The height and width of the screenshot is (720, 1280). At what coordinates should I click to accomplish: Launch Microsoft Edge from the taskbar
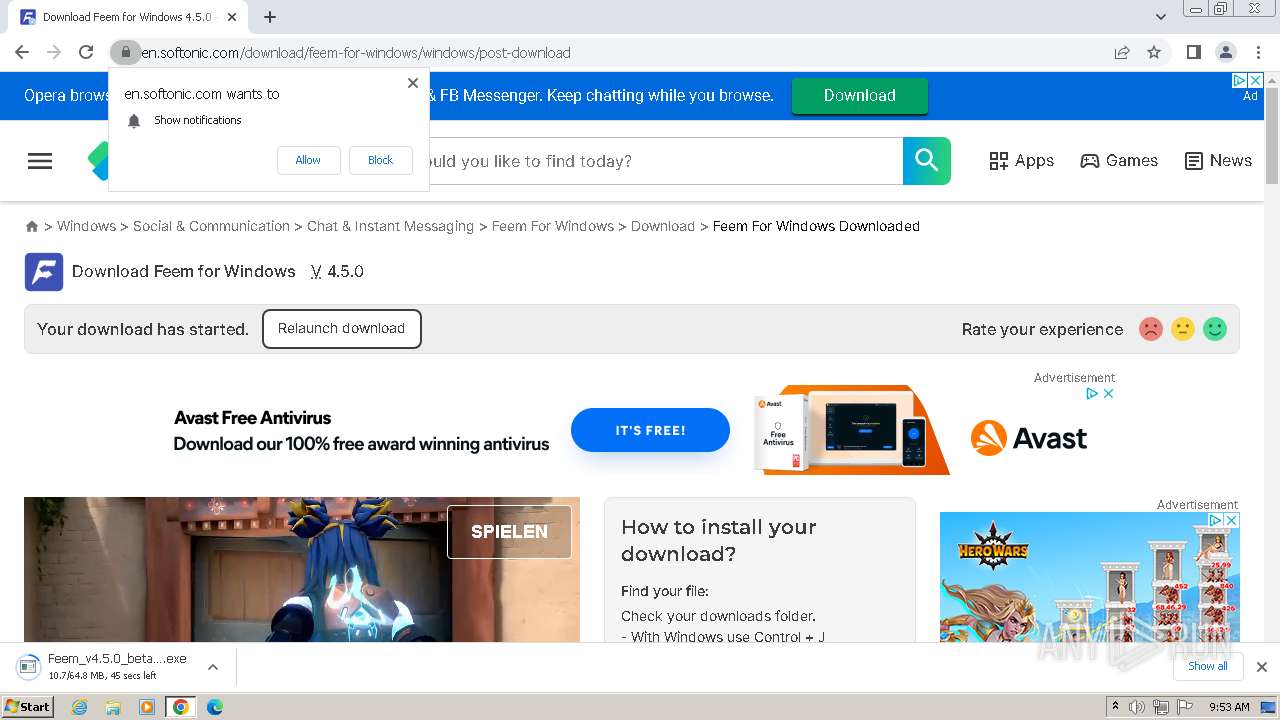click(215, 707)
